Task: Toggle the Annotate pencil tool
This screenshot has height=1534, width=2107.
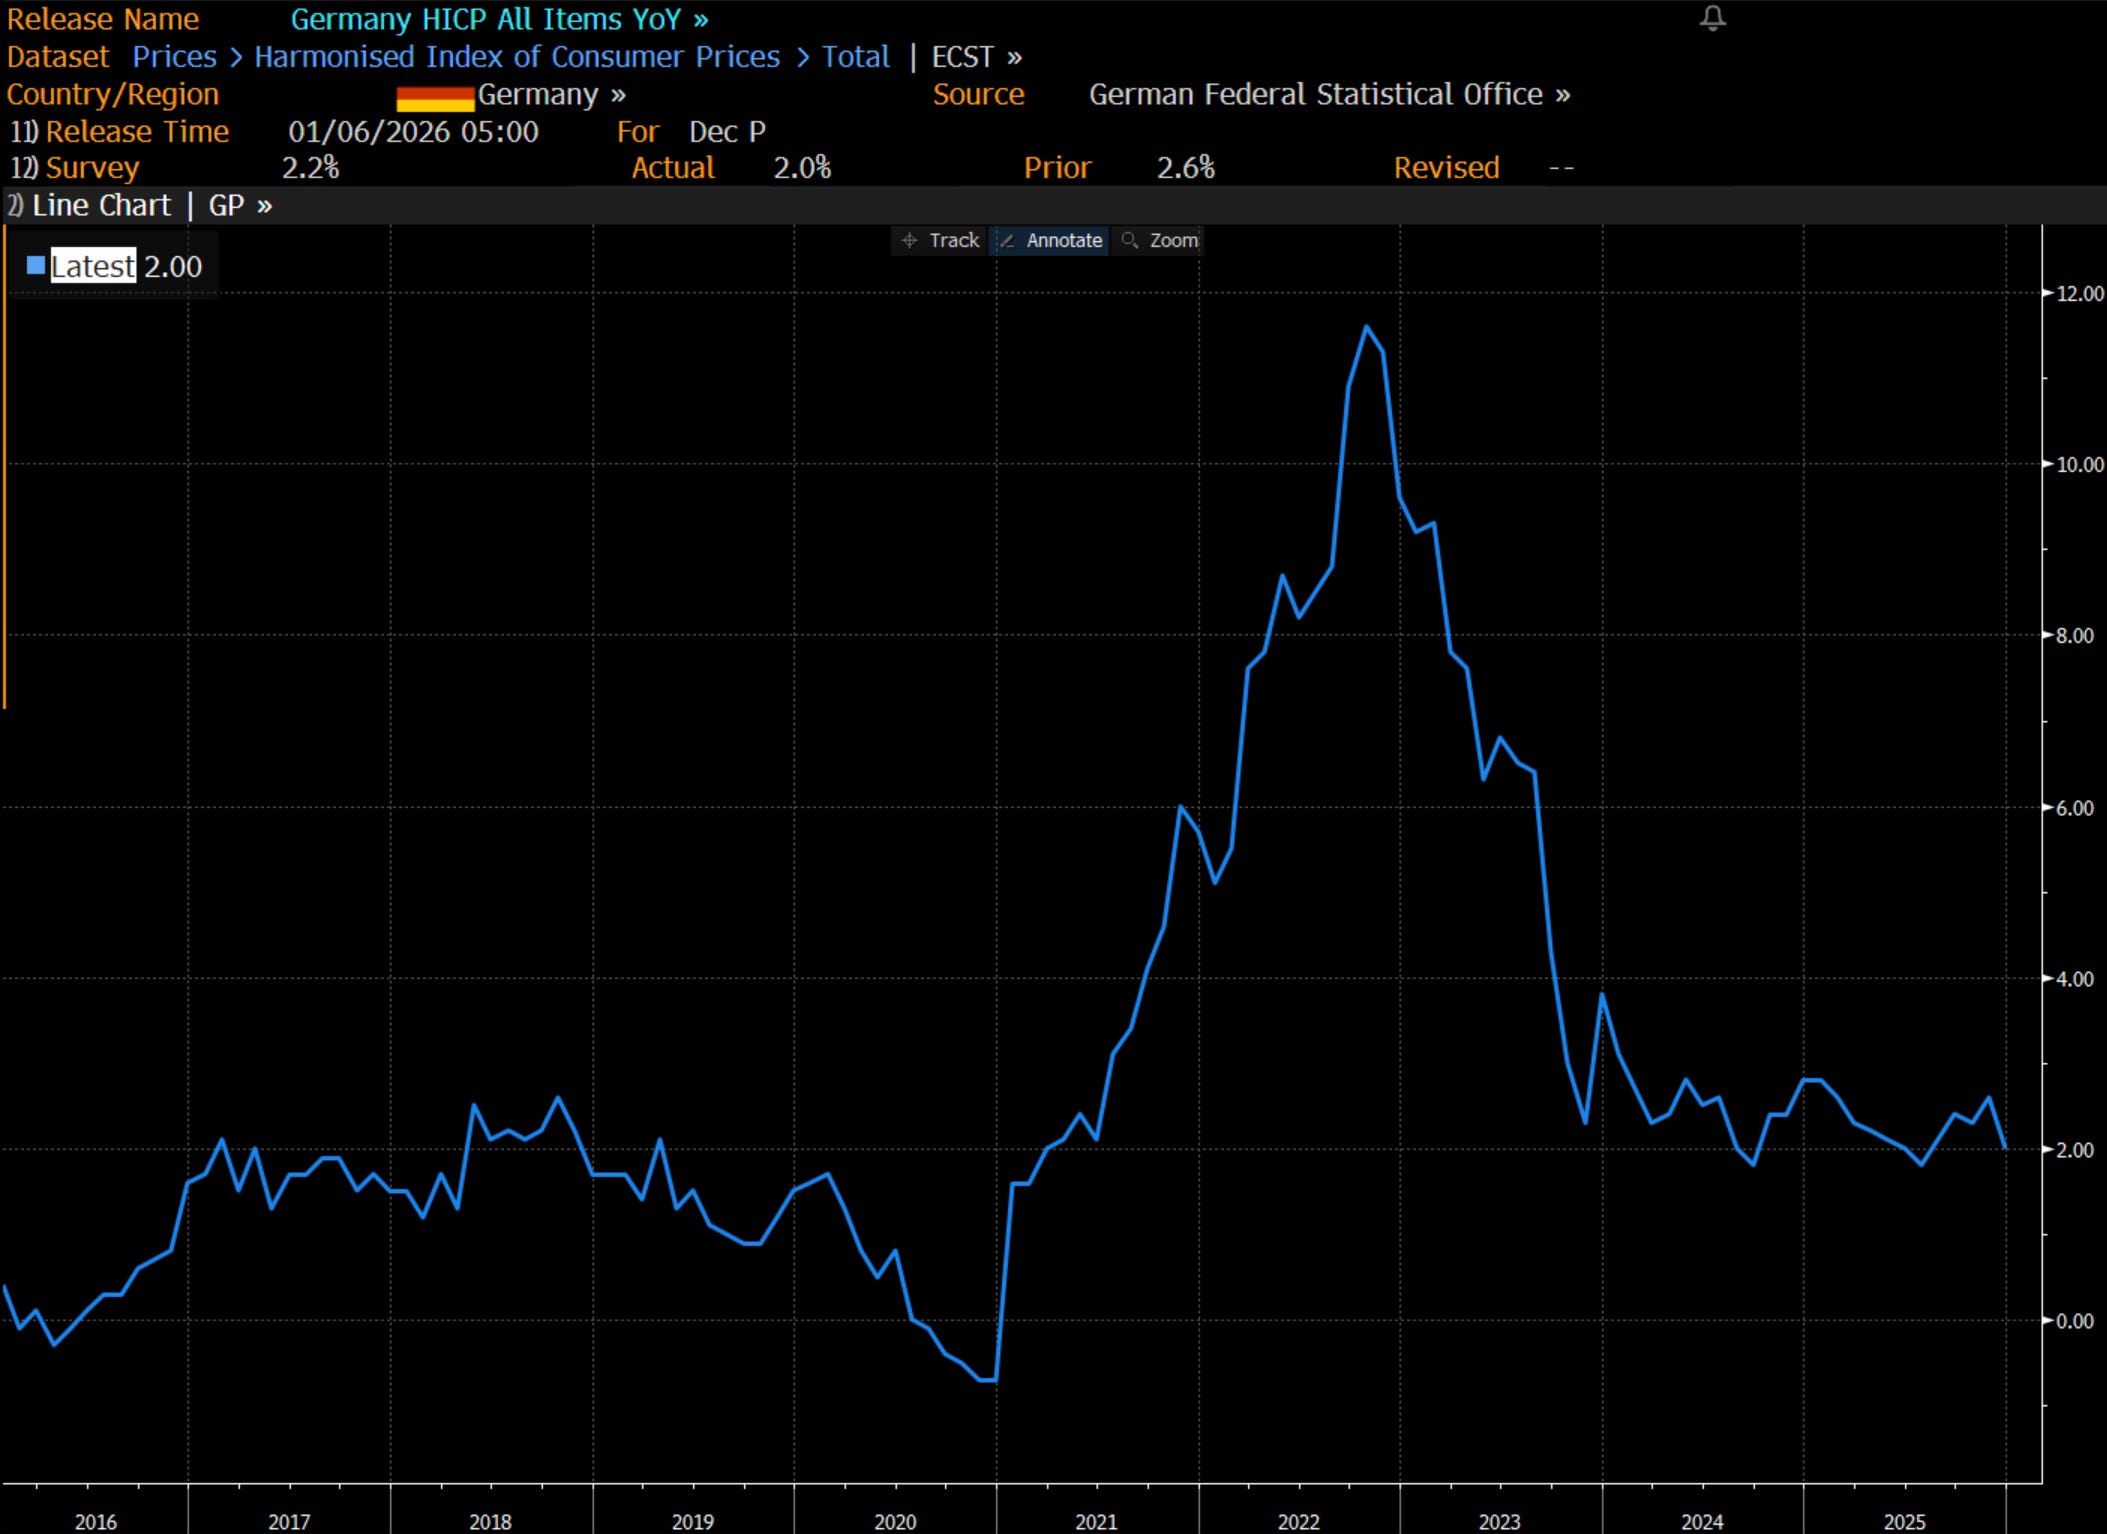Action: (x=1050, y=240)
